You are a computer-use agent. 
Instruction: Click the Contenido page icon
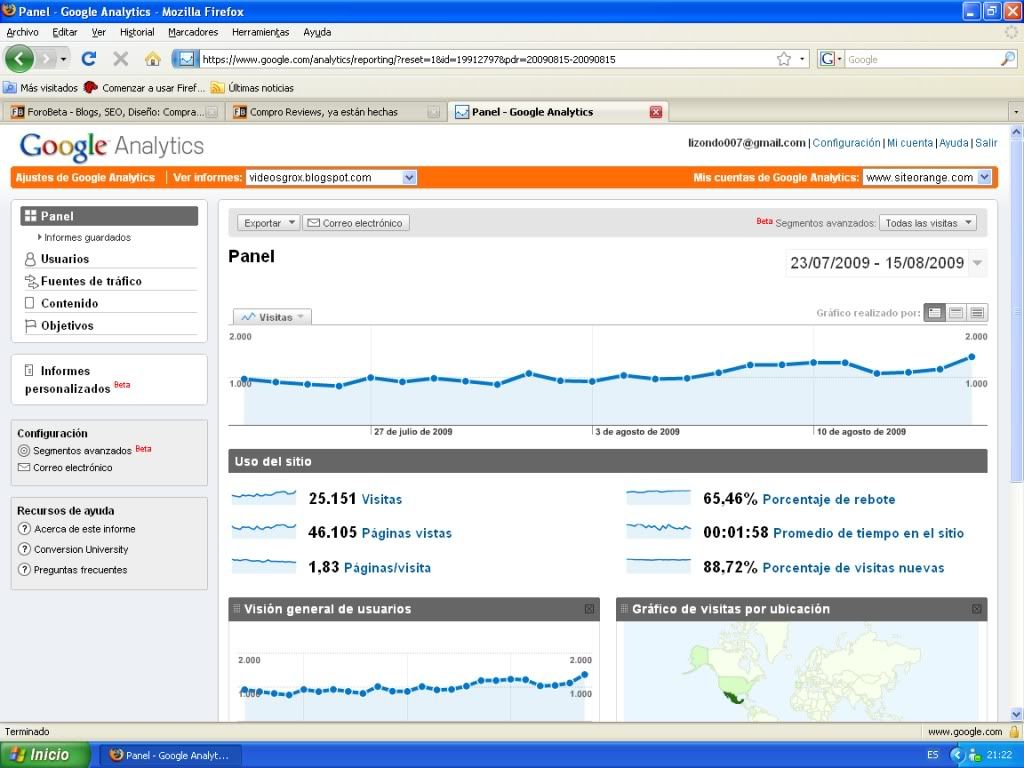pyautogui.click(x=29, y=303)
